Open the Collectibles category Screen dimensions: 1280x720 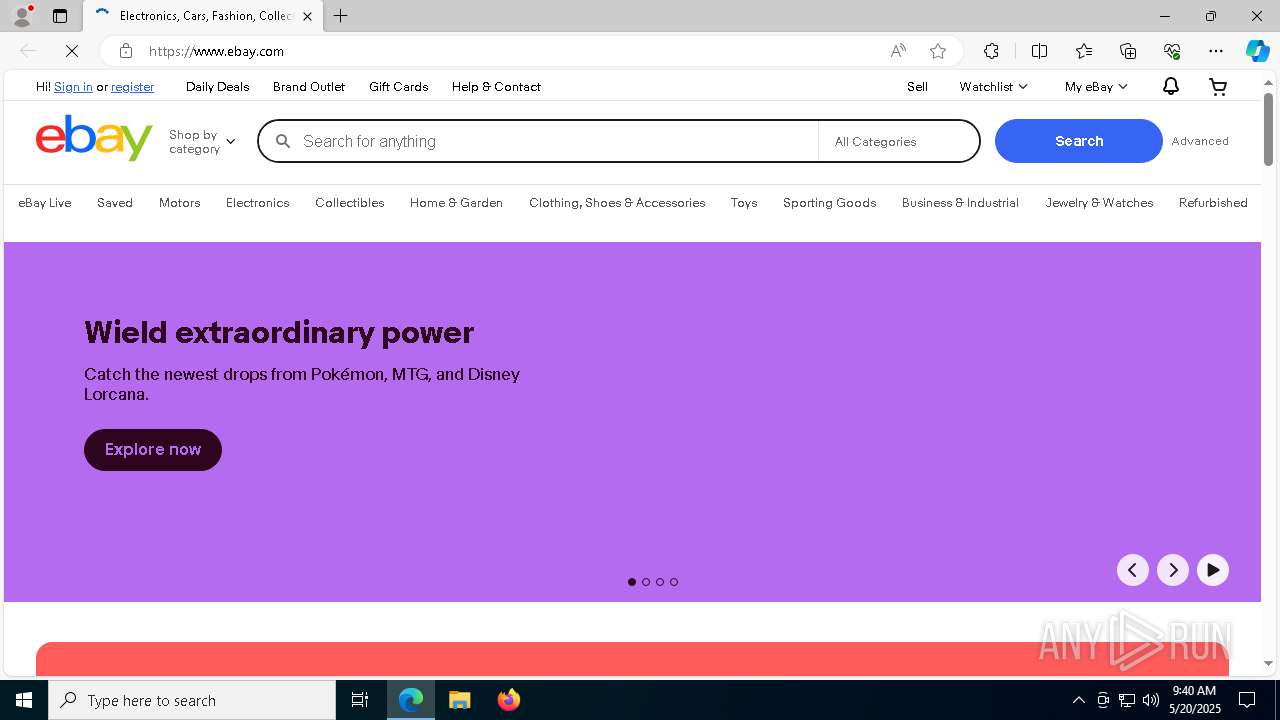pos(350,203)
